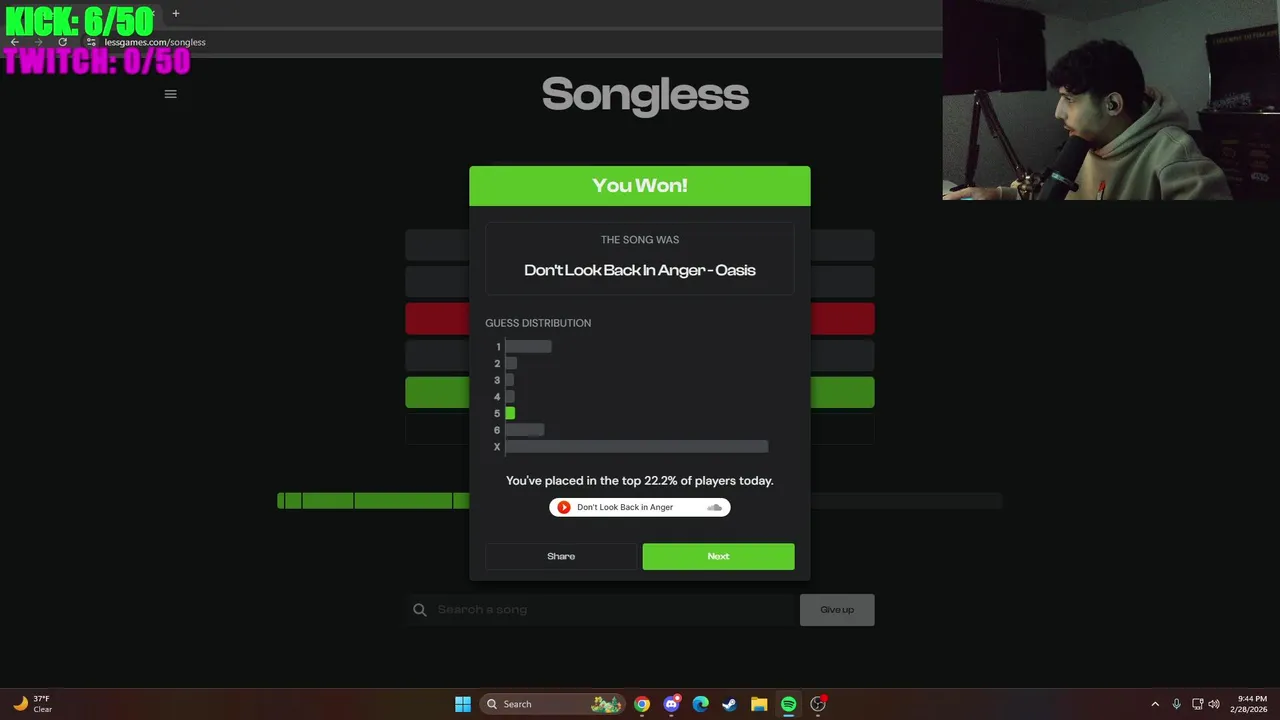Open network settings tray icon
The image size is (1280, 720).
coord(1198,704)
